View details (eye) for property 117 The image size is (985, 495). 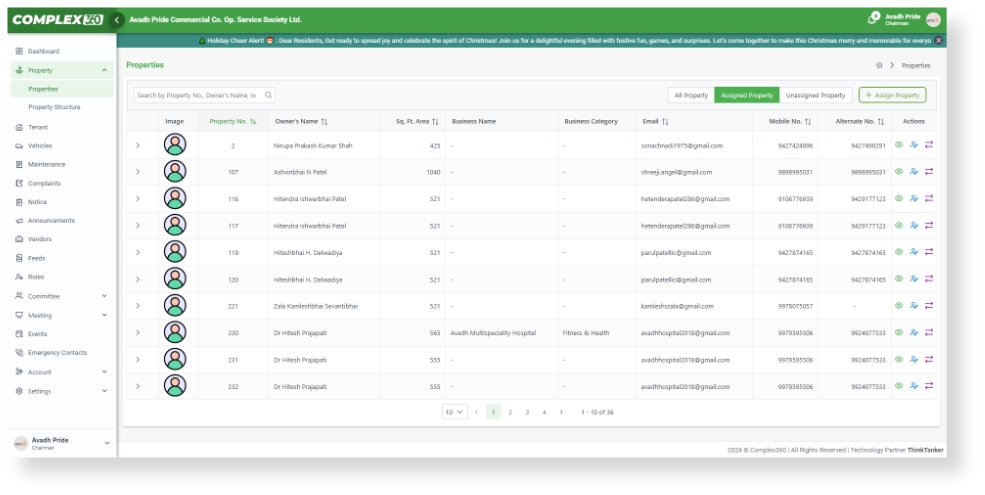pos(899,226)
